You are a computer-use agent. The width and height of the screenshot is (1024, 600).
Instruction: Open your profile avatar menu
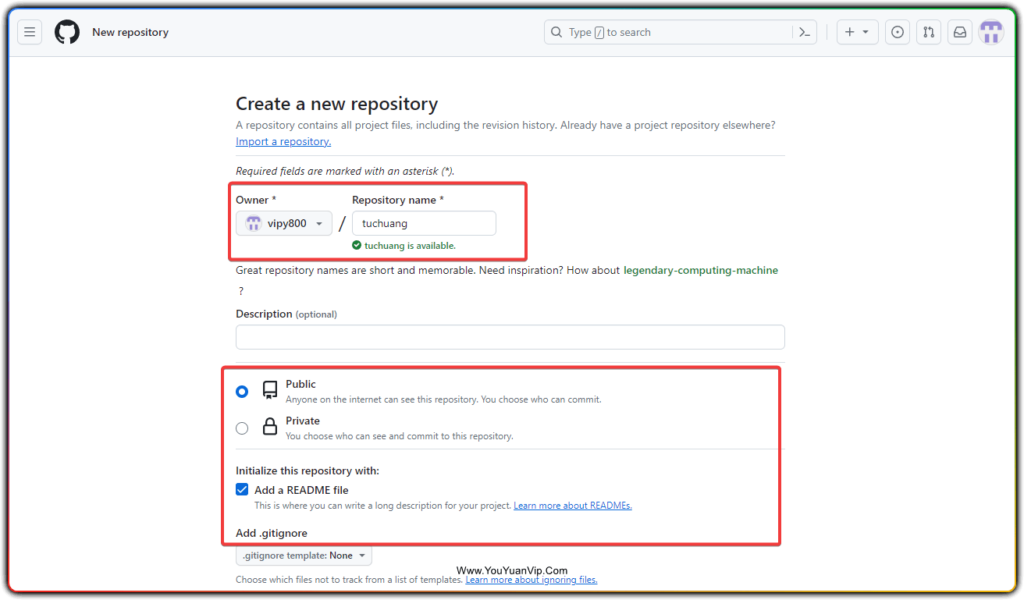click(991, 31)
